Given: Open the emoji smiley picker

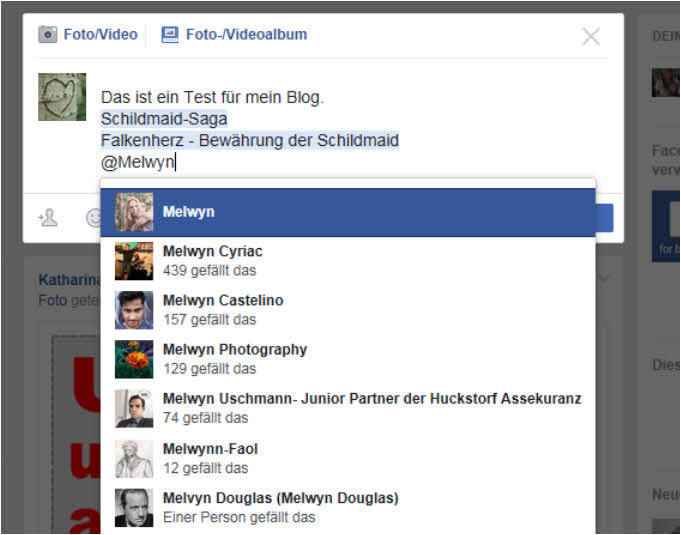Looking at the screenshot, I should 93,217.
